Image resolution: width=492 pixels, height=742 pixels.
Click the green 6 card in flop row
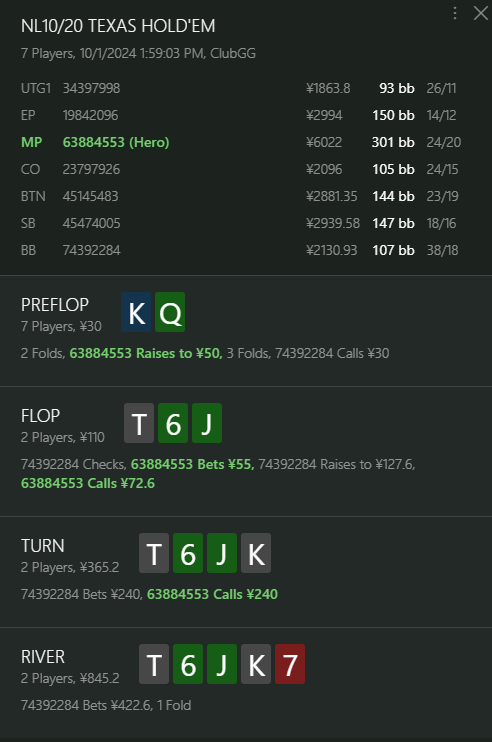(x=173, y=423)
